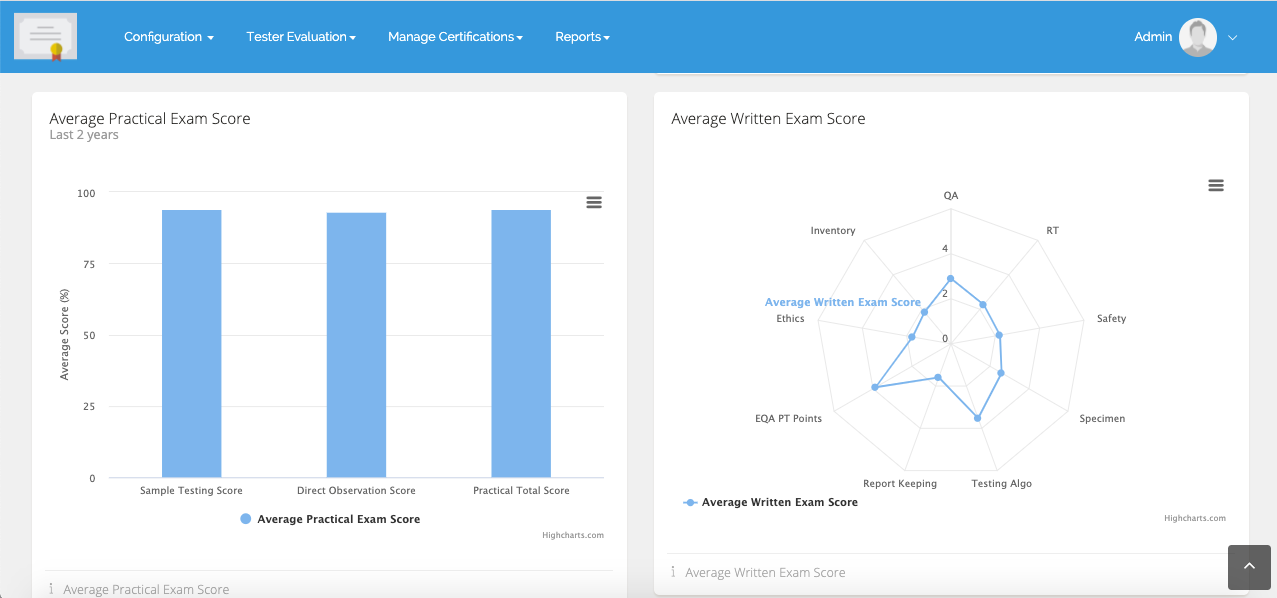Image resolution: width=1277 pixels, height=598 pixels.
Task: Click the scroll-to-top arrow button
Action: [x=1248, y=567]
